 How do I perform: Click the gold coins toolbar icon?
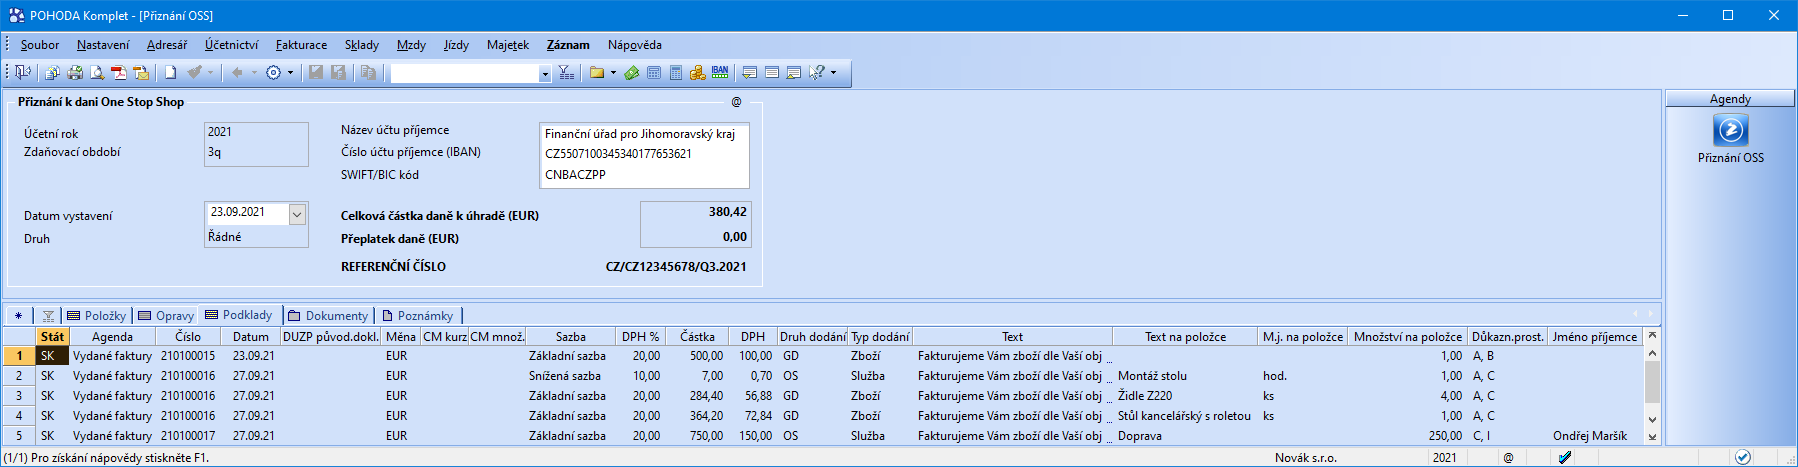(x=698, y=72)
